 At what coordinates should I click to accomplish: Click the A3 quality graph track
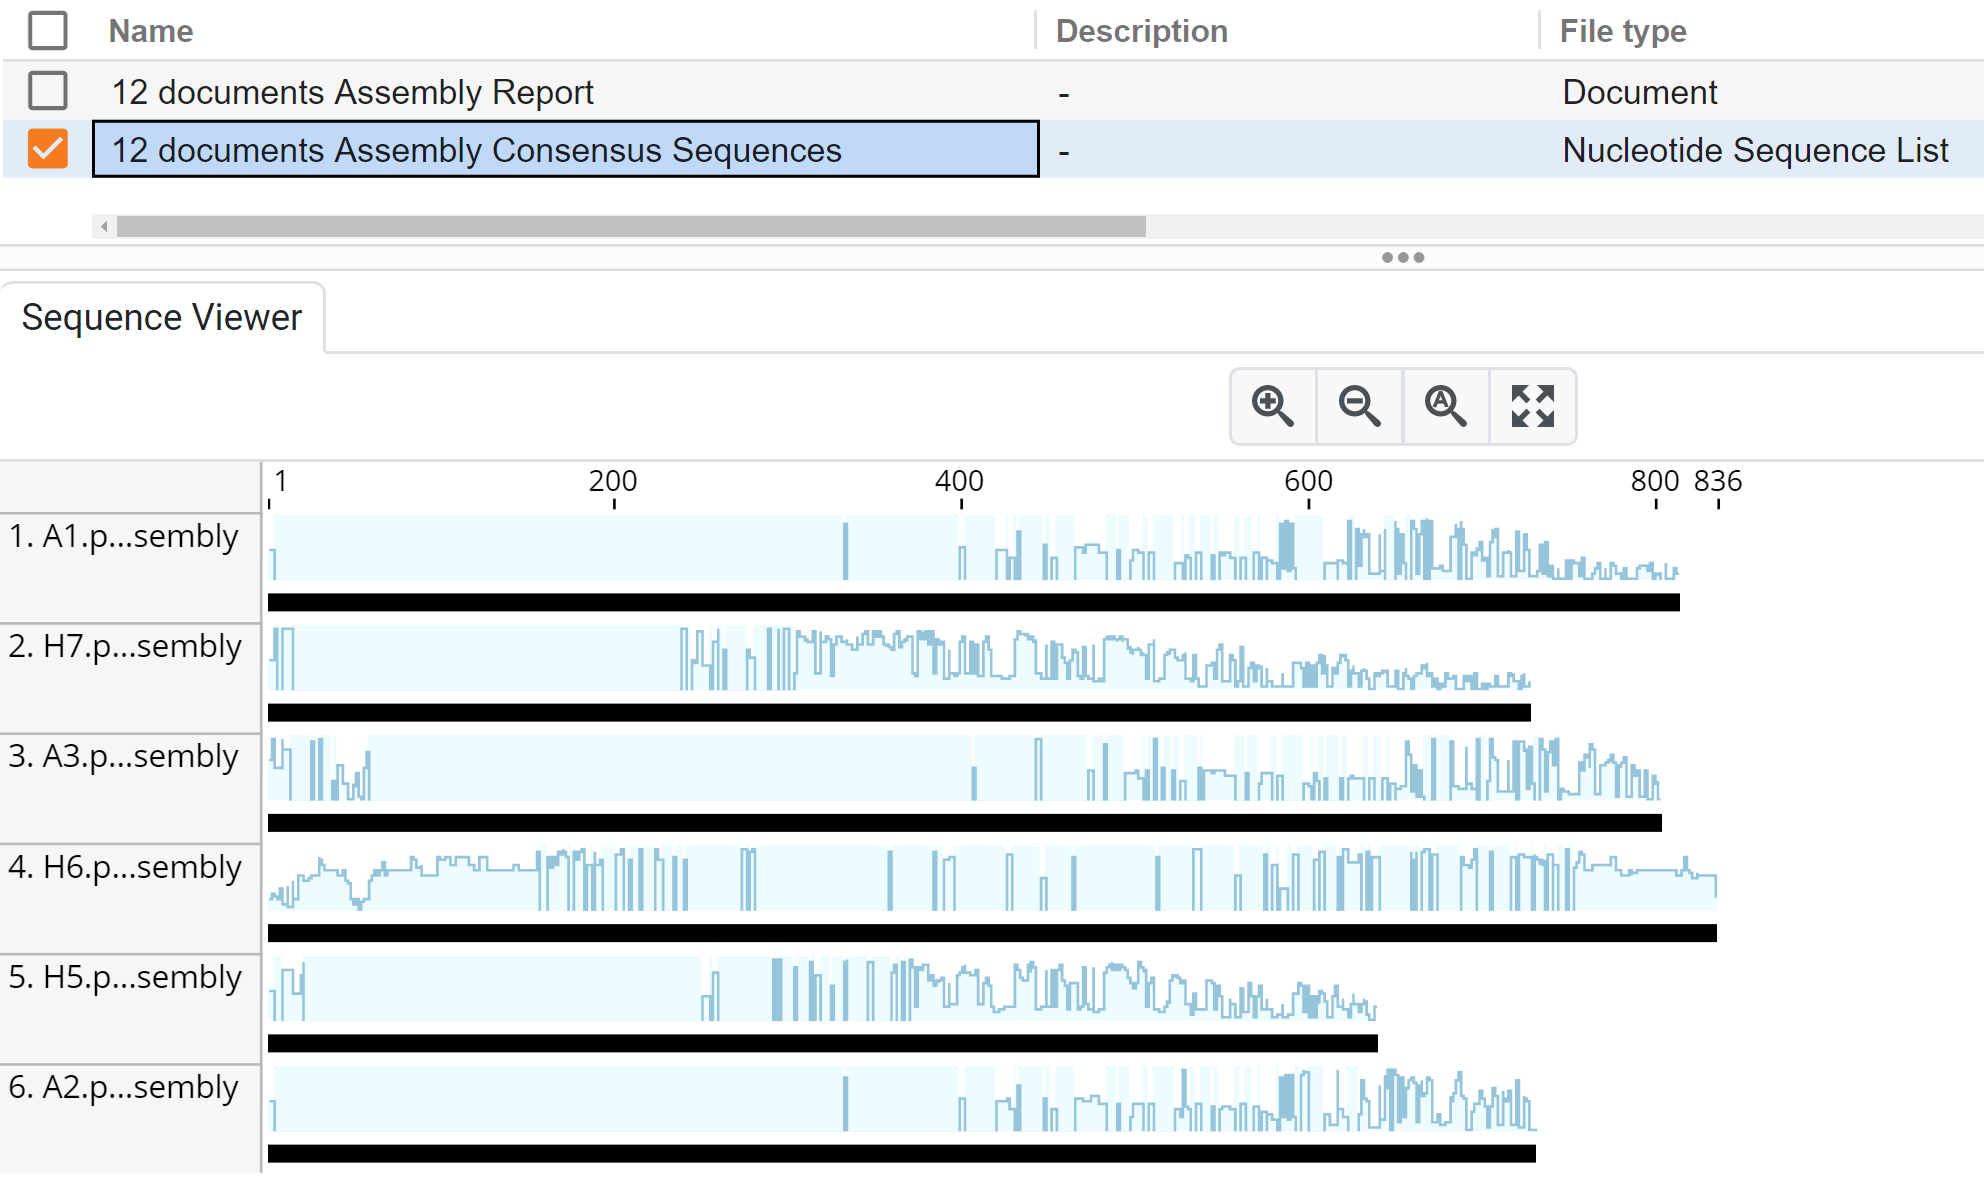[x=965, y=768]
